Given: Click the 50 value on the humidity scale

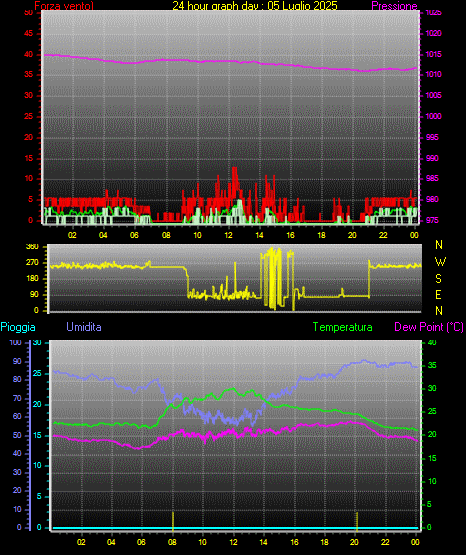Looking at the screenshot, I should coord(17,435).
